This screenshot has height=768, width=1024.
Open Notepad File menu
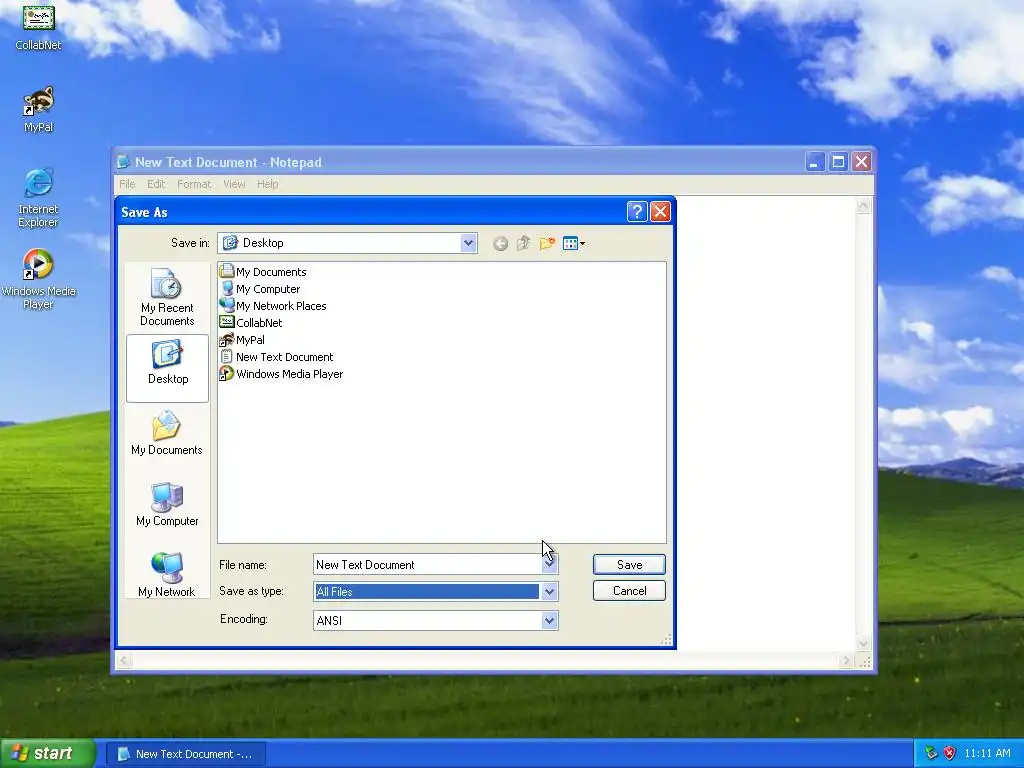pyautogui.click(x=127, y=184)
